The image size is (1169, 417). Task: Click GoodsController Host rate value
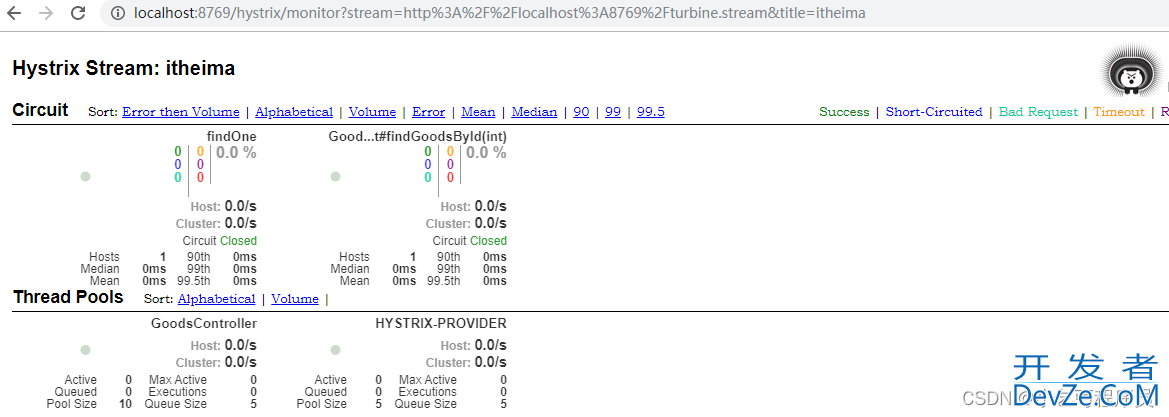coord(241,345)
